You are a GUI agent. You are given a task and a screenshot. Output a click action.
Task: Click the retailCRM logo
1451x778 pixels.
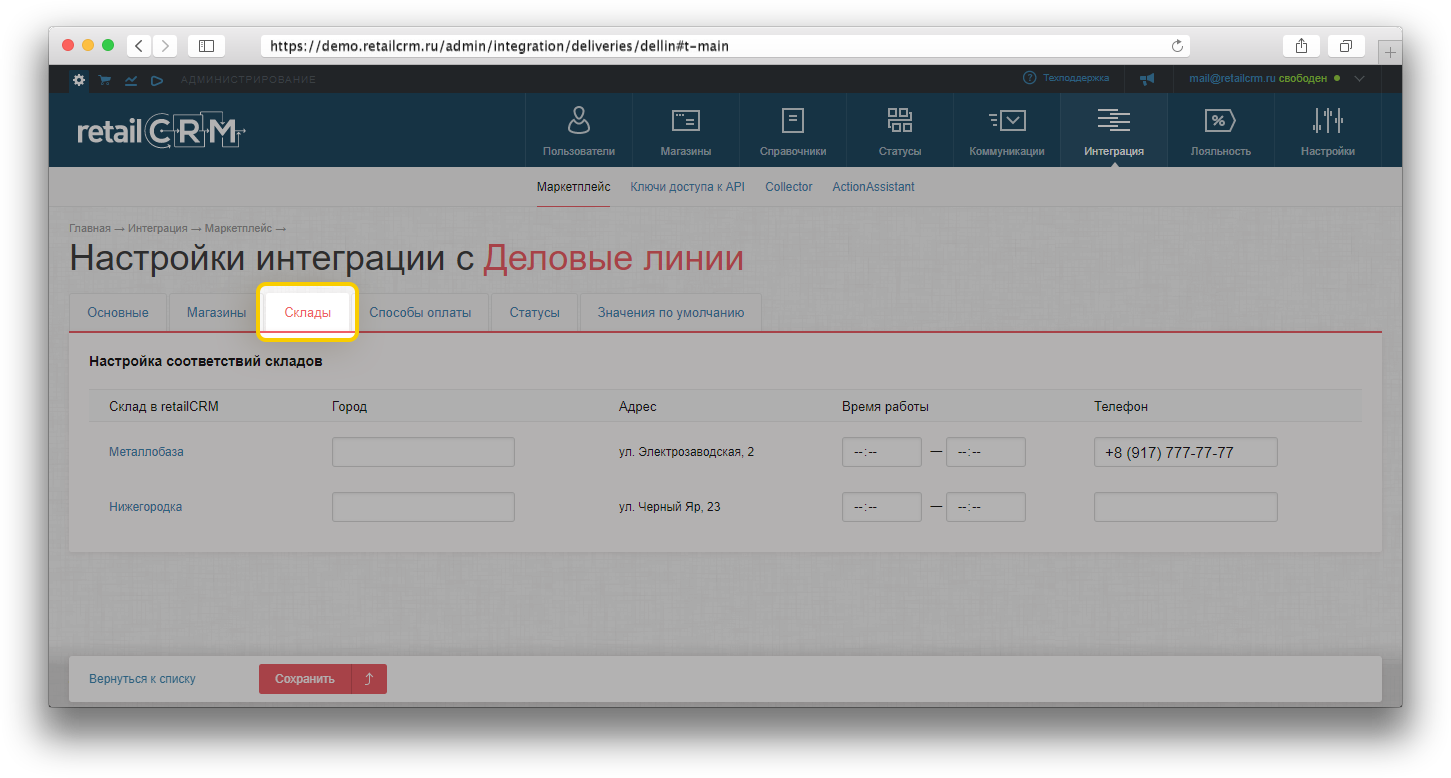(161, 131)
